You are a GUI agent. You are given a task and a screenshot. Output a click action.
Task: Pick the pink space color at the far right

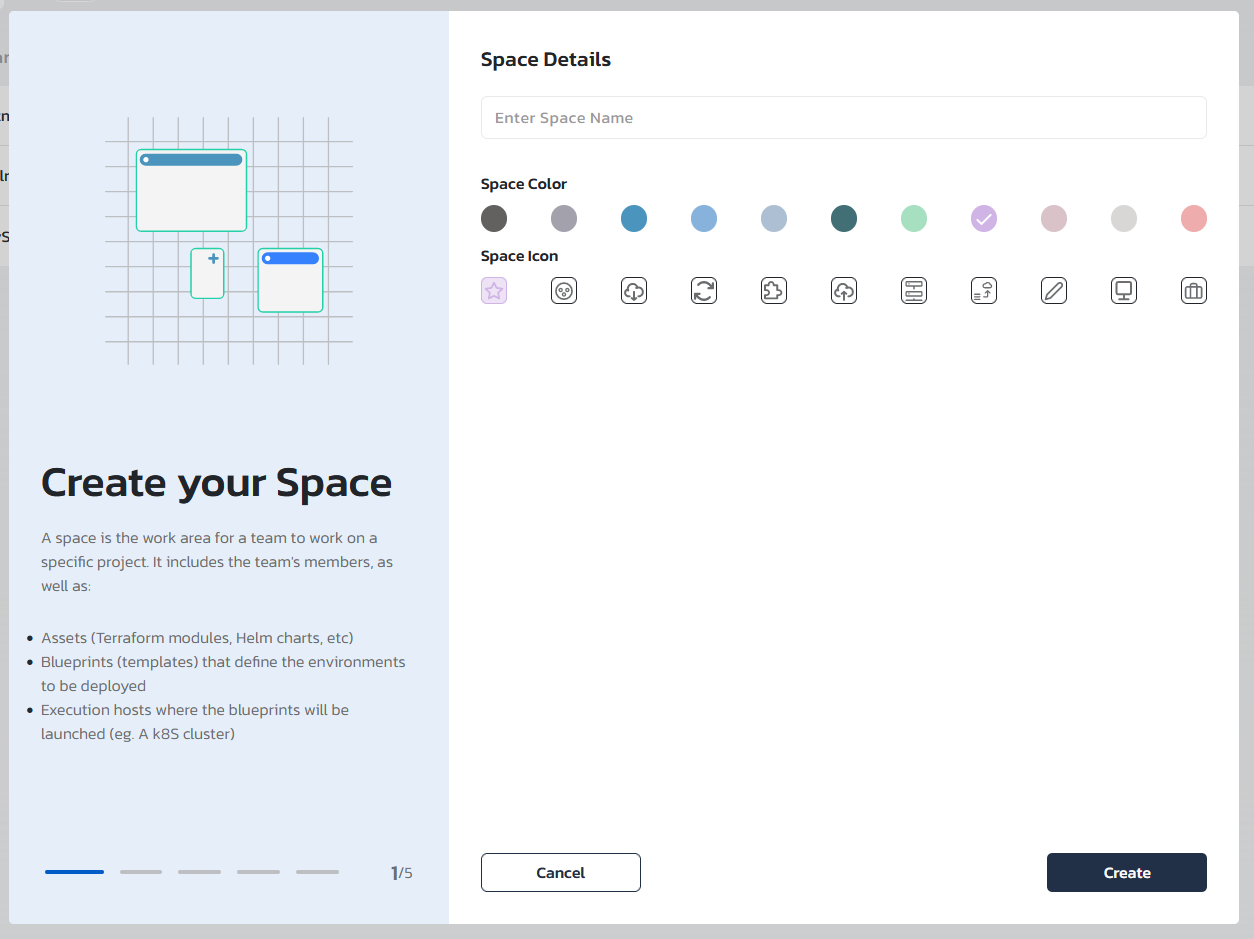[1193, 218]
